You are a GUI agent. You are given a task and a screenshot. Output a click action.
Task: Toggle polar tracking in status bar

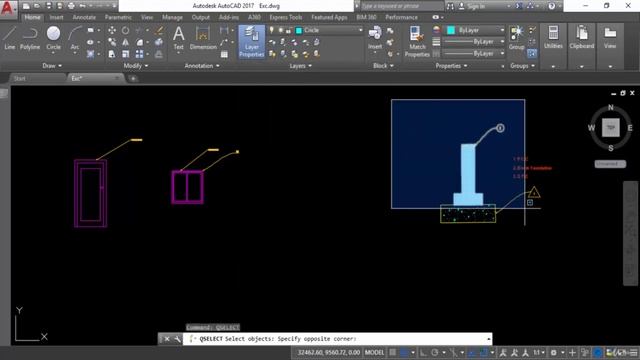(x=435, y=352)
